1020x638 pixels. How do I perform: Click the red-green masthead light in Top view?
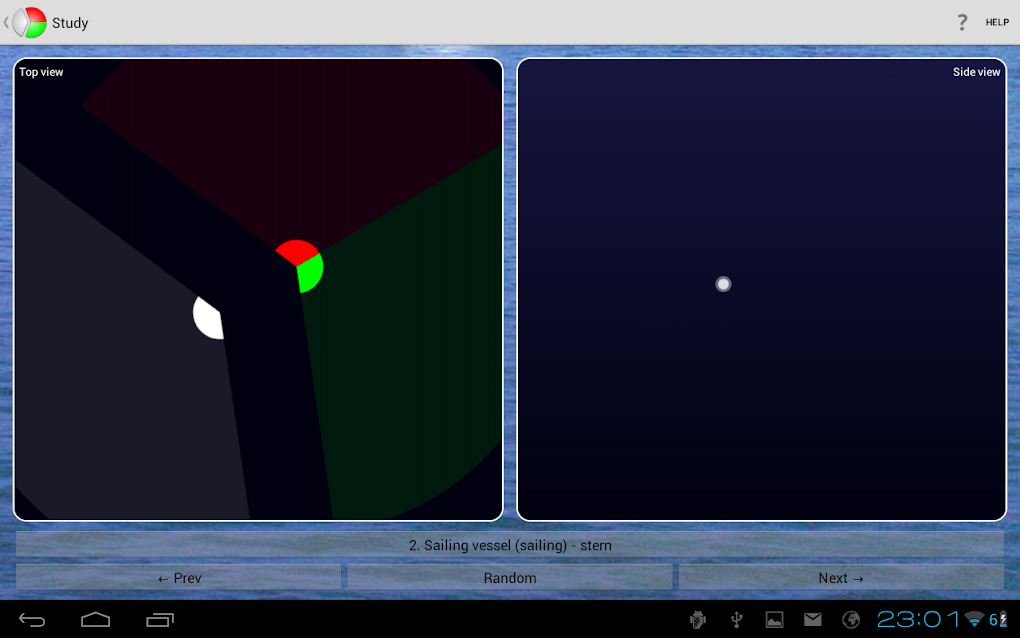299,264
